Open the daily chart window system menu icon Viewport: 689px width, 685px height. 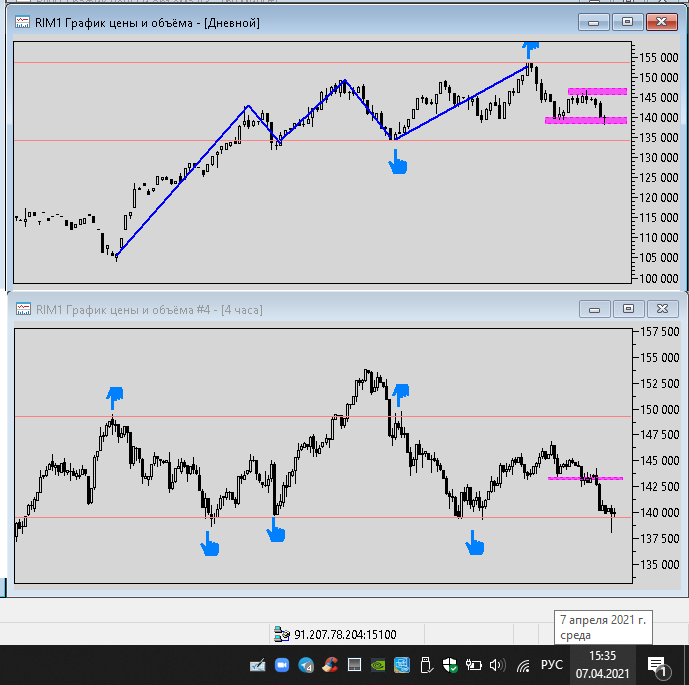pos(22,22)
